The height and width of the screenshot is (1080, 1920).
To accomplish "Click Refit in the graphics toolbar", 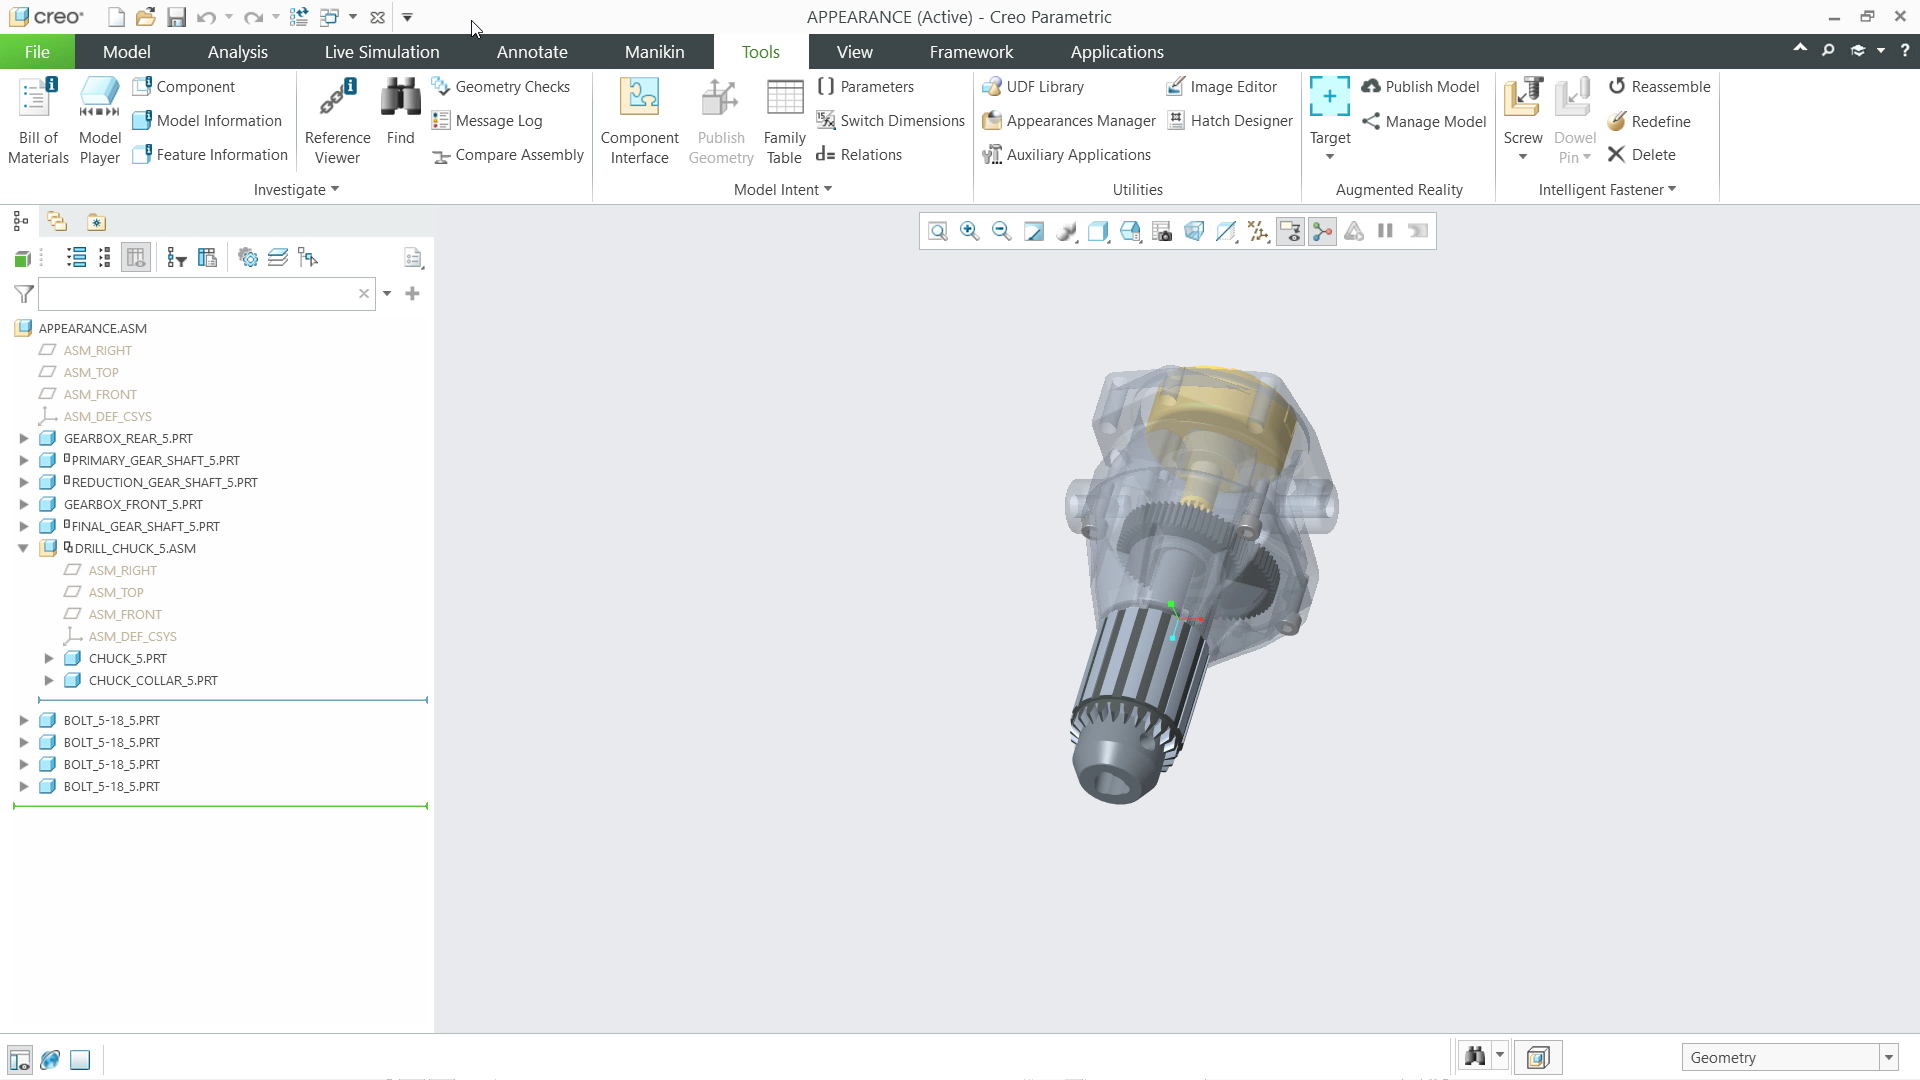I will [x=938, y=232].
